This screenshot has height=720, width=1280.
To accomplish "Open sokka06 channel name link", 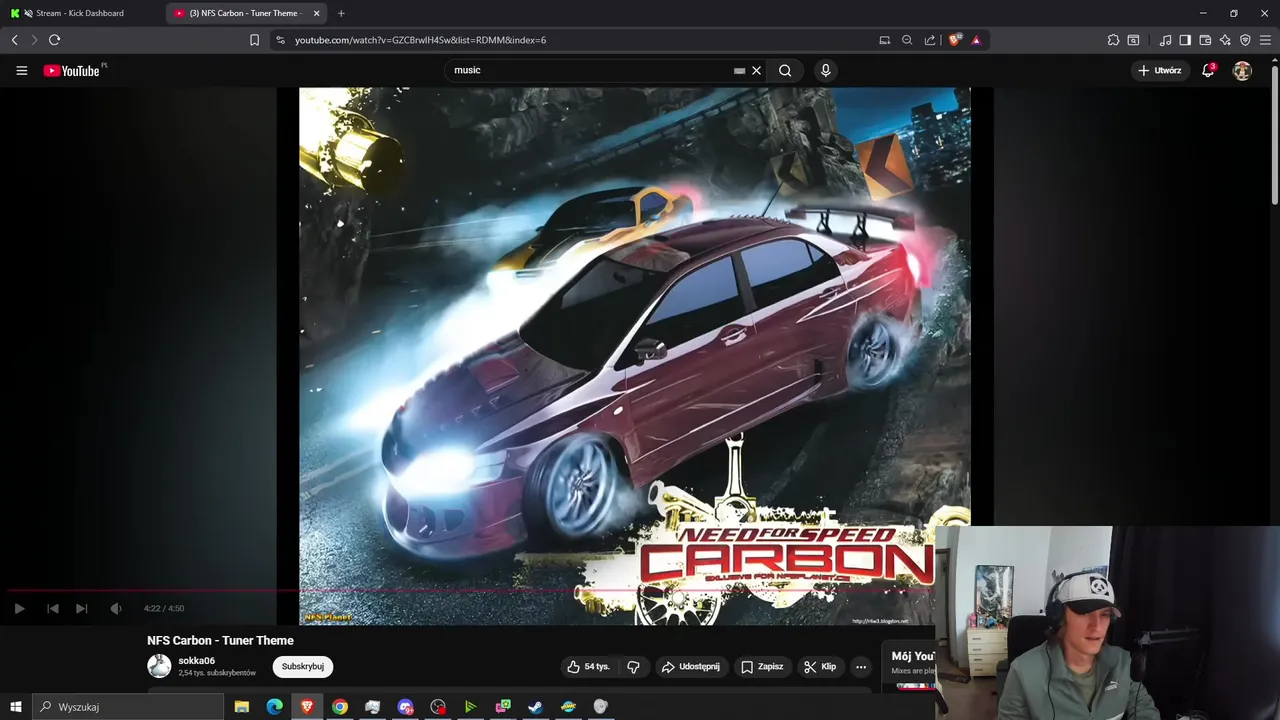I will click(x=197, y=661).
